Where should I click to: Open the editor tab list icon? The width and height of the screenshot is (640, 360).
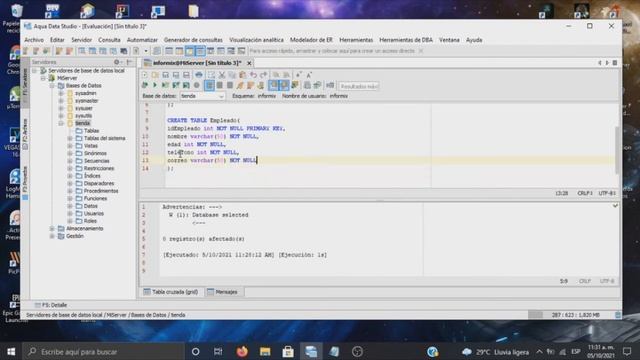point(615,63)
